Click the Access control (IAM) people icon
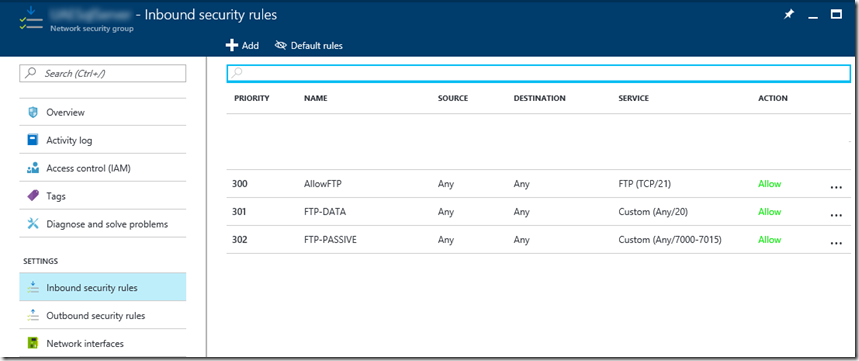This screenshot has width=859, height=361. point(32,168)
